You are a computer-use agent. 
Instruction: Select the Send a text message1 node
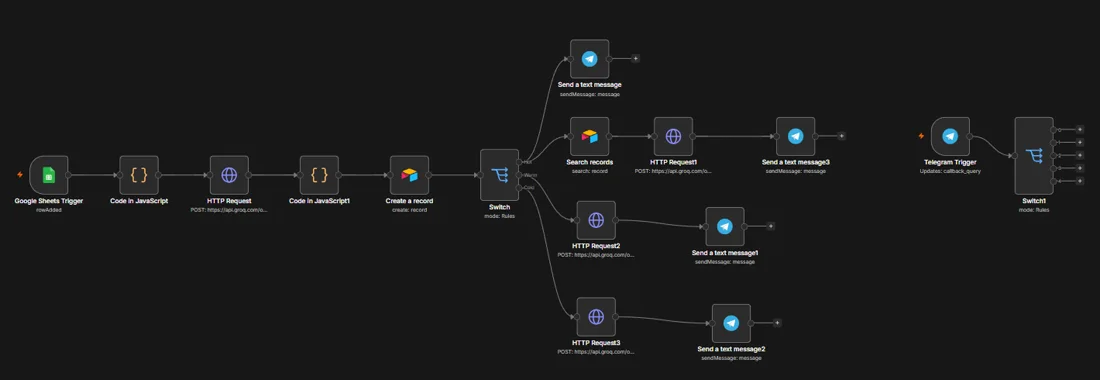click(725, 226)
